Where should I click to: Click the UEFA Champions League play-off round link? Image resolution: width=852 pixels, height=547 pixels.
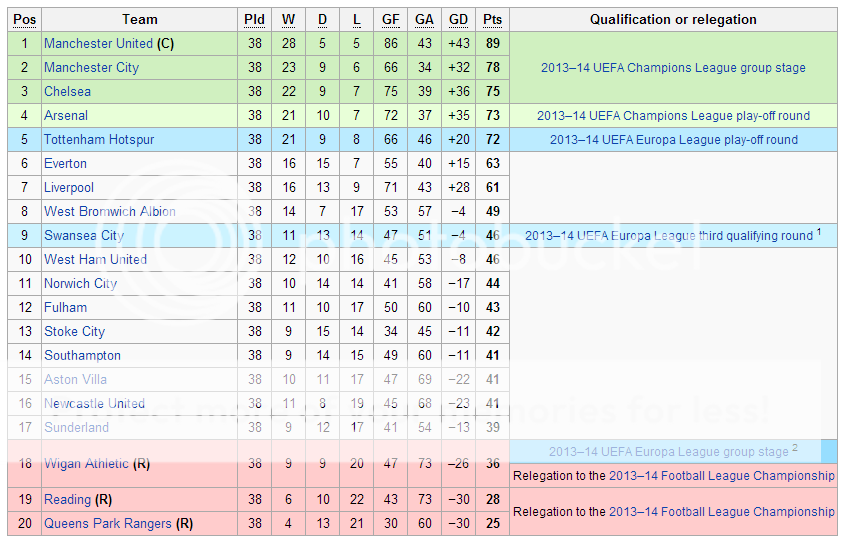pyautogui.click(x=673, y=116)
